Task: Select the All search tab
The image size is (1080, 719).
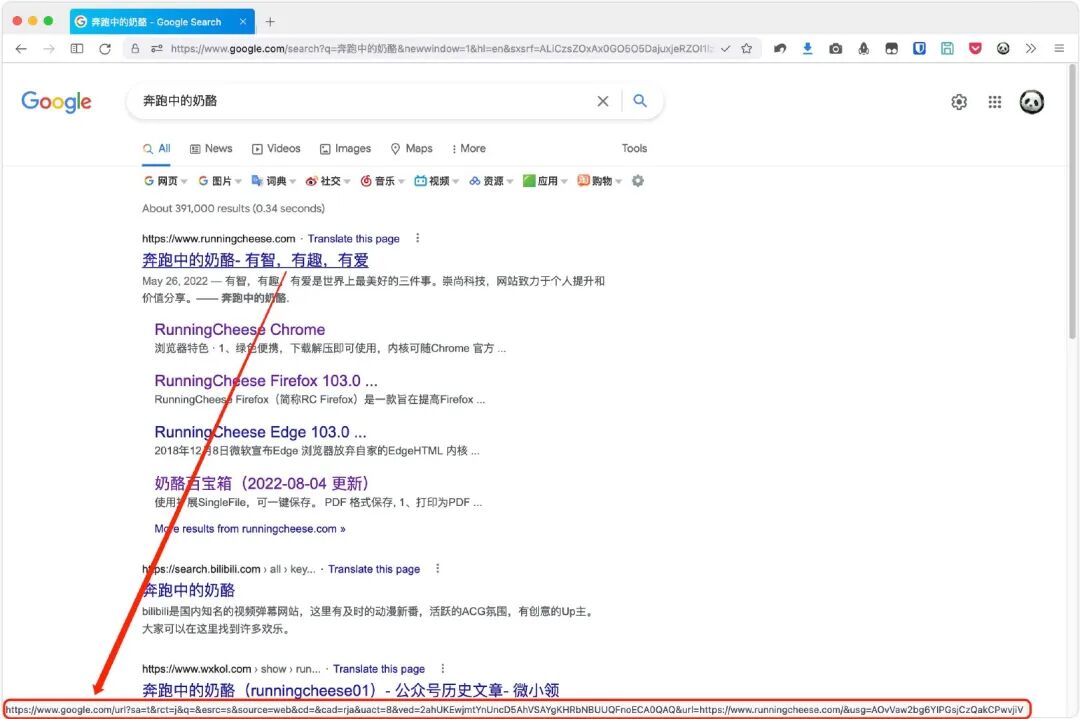Action: coord(156,149)
